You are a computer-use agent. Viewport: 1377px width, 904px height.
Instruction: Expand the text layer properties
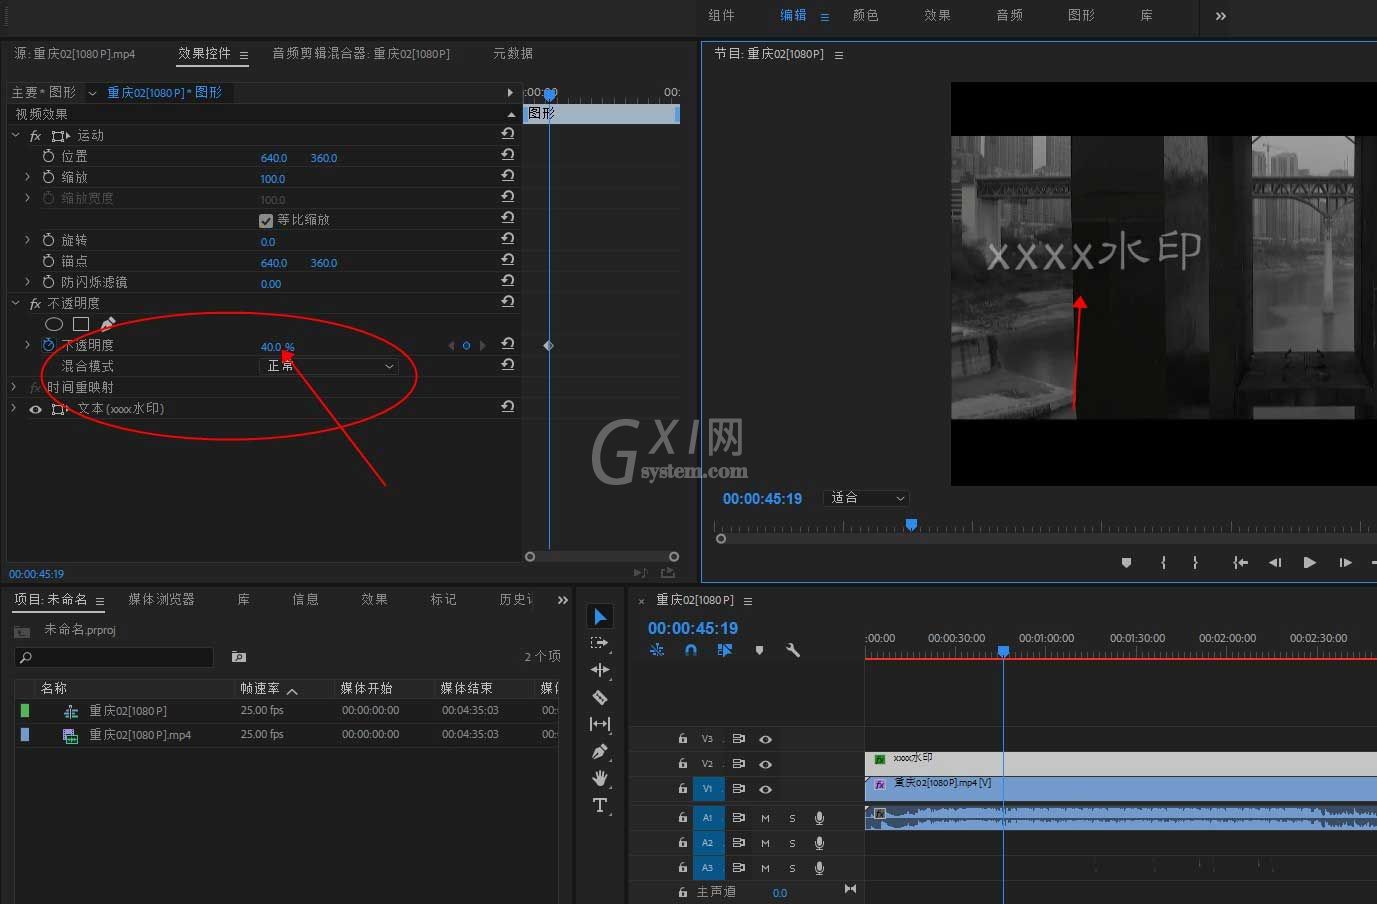15,408
